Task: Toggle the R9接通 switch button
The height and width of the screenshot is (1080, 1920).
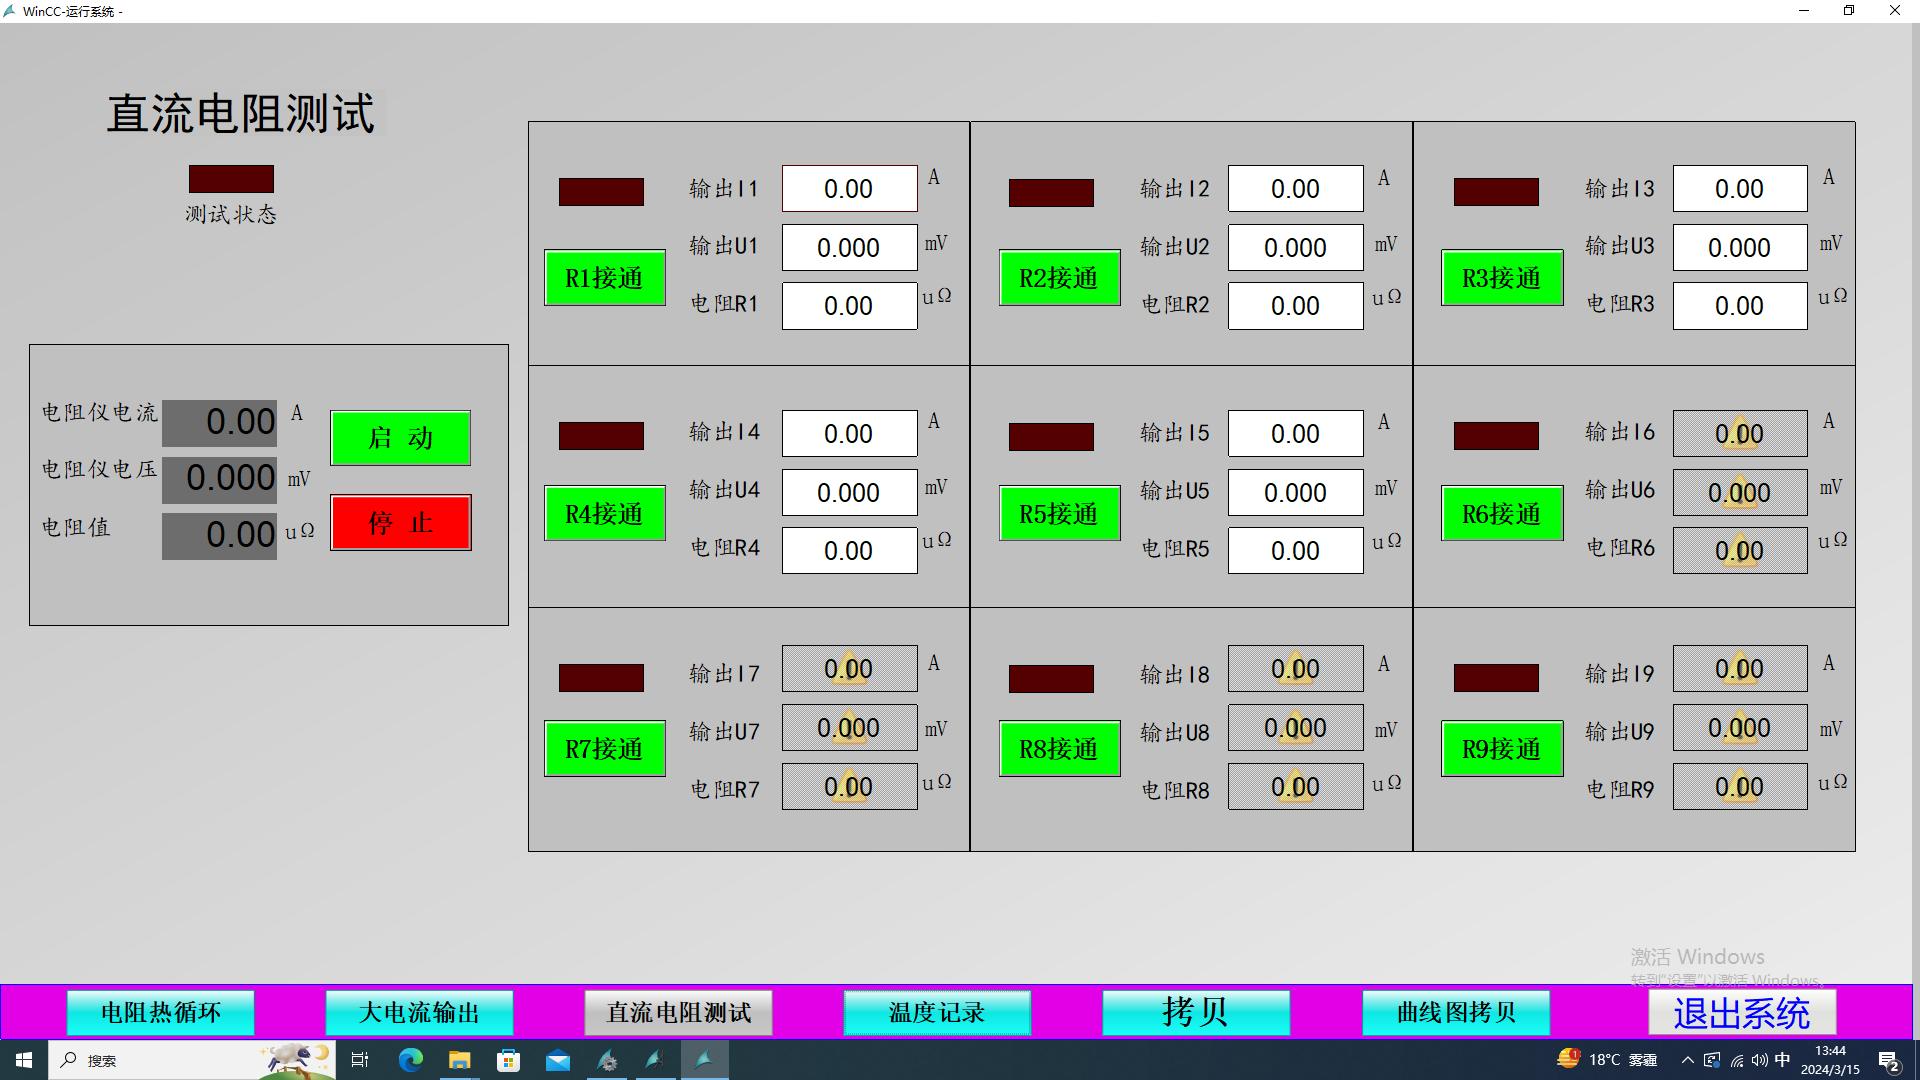Action: [1501, 749]
